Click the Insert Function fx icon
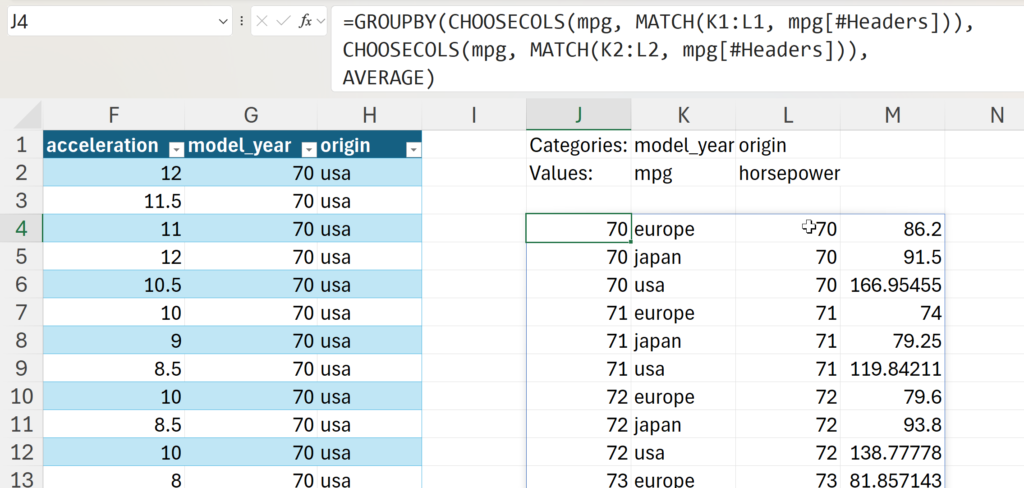Screen dimensions: 1024x488 coord(305,21)
